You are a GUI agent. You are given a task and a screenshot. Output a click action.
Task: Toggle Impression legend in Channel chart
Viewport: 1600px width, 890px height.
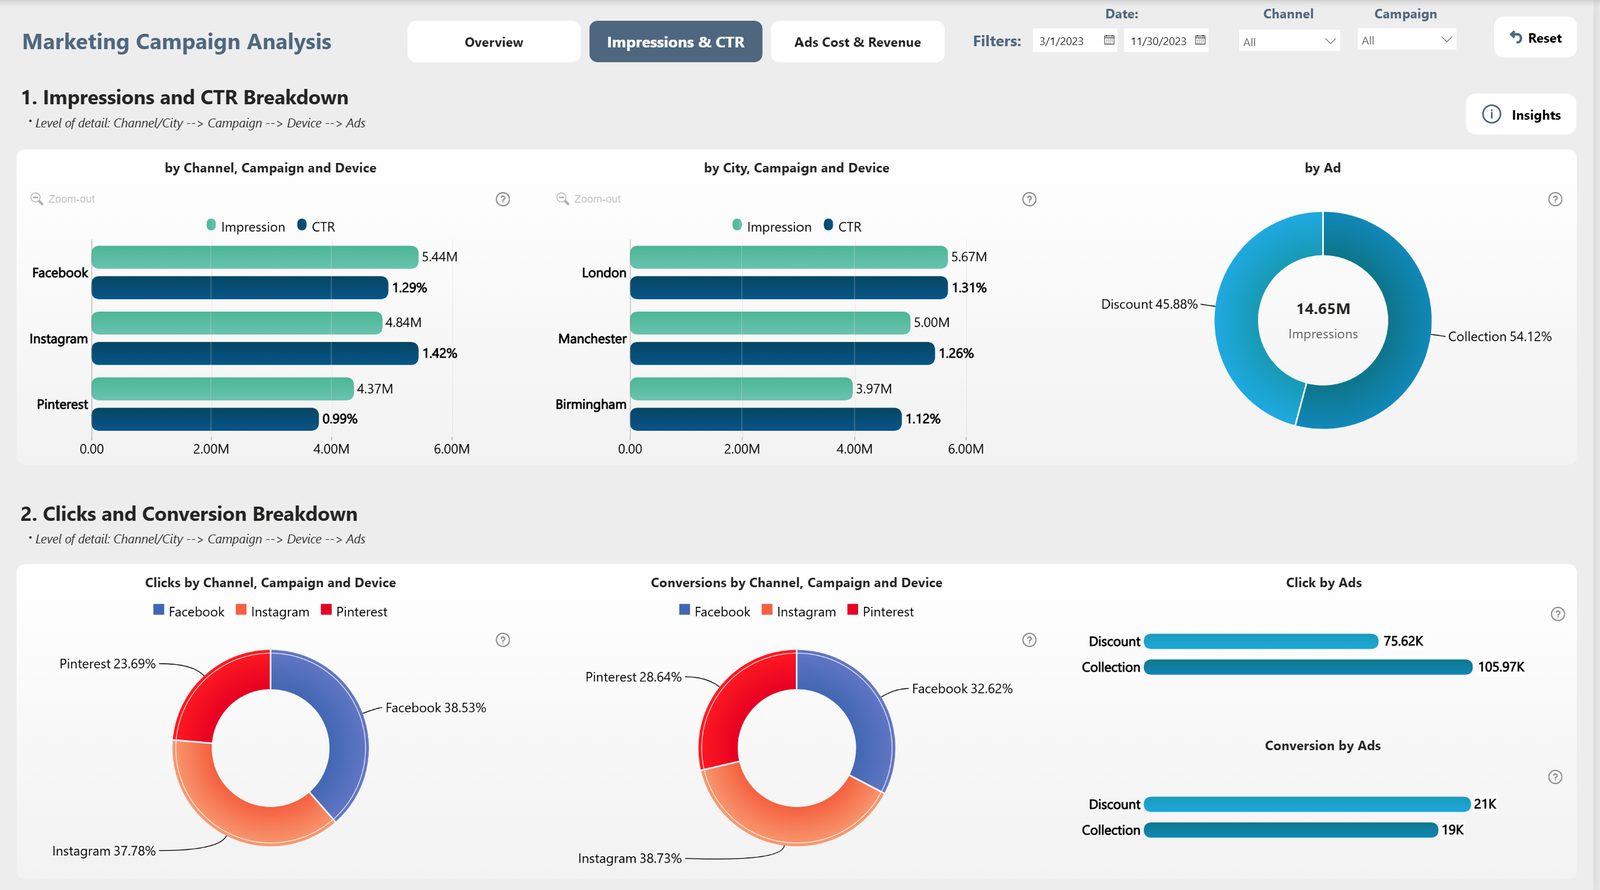[x=246, y=227]
